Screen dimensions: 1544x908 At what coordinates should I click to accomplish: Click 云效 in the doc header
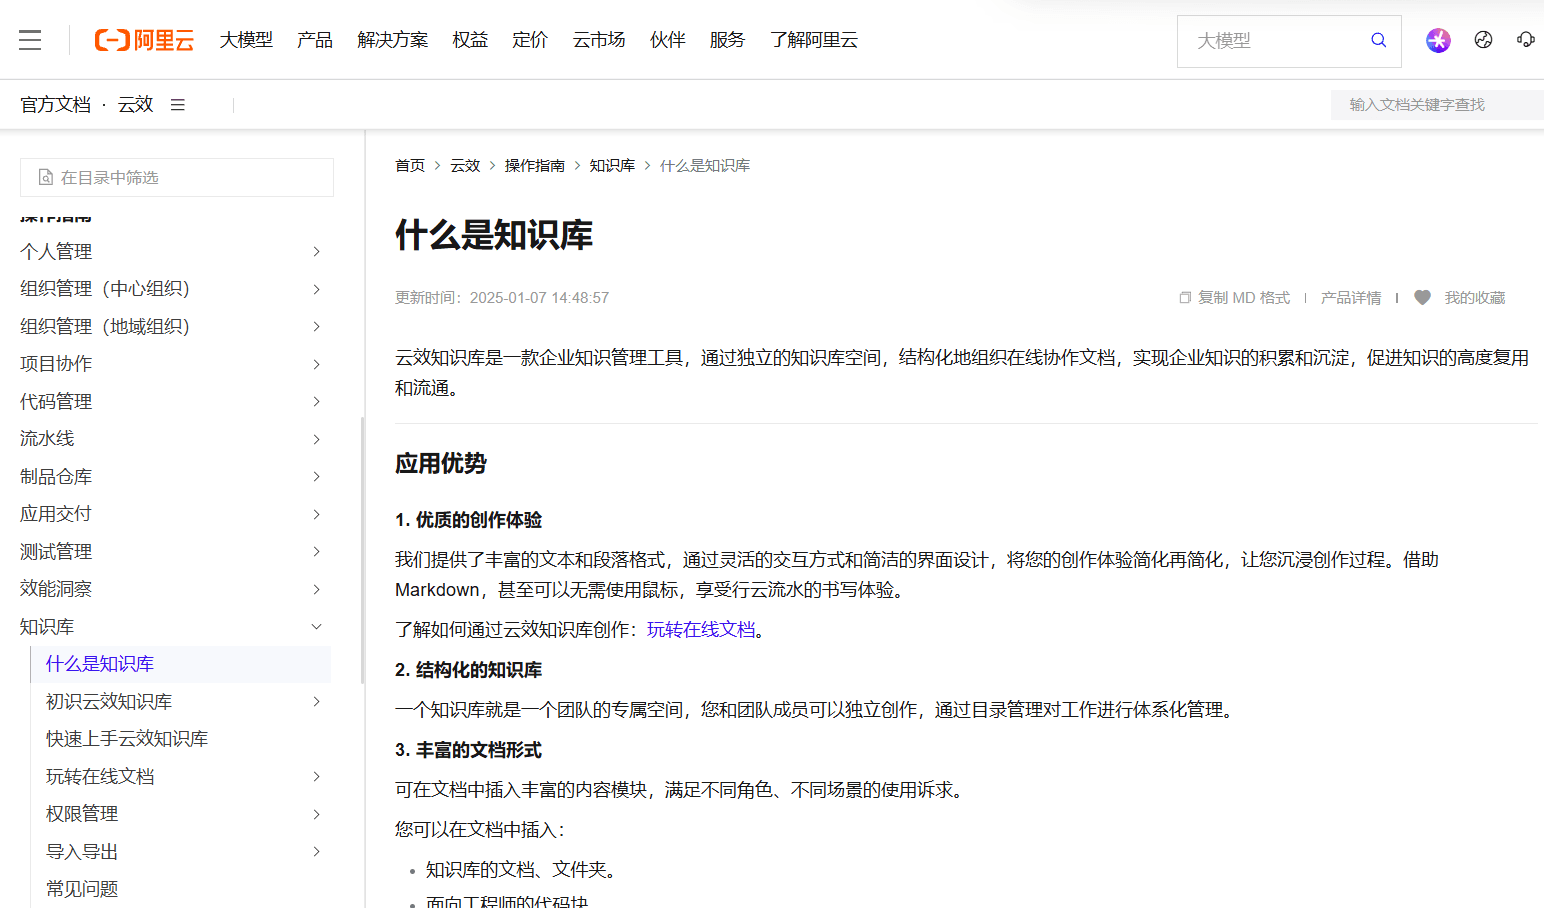point(136,105)
